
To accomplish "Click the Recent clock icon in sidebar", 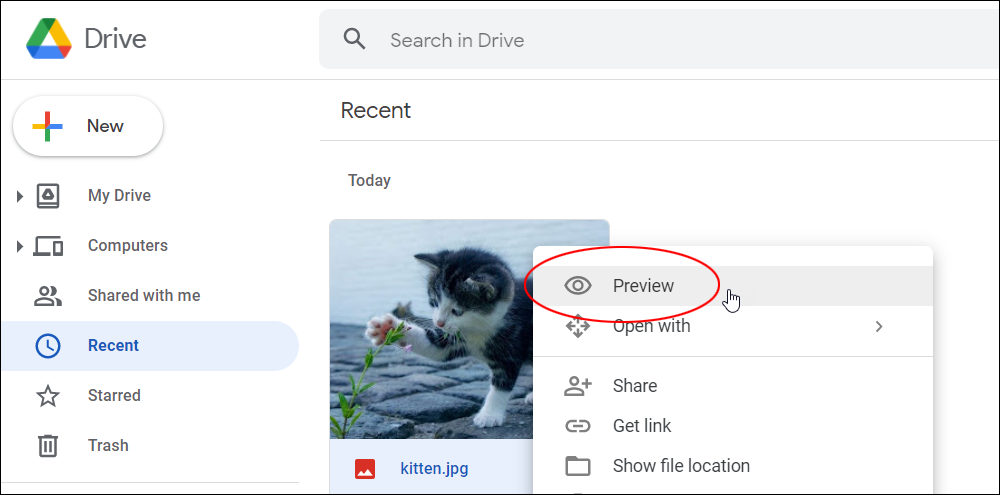I will [x=48, y=346].
